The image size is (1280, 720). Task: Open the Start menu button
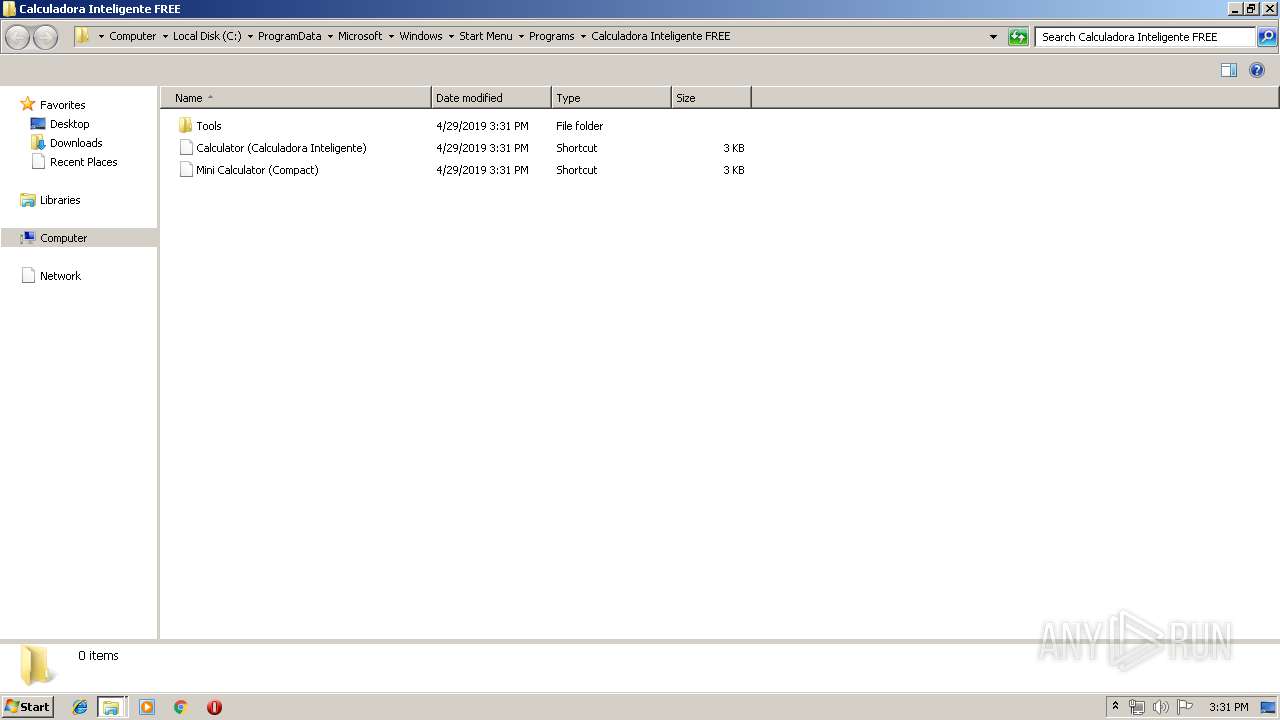click(x=27, y=707)
